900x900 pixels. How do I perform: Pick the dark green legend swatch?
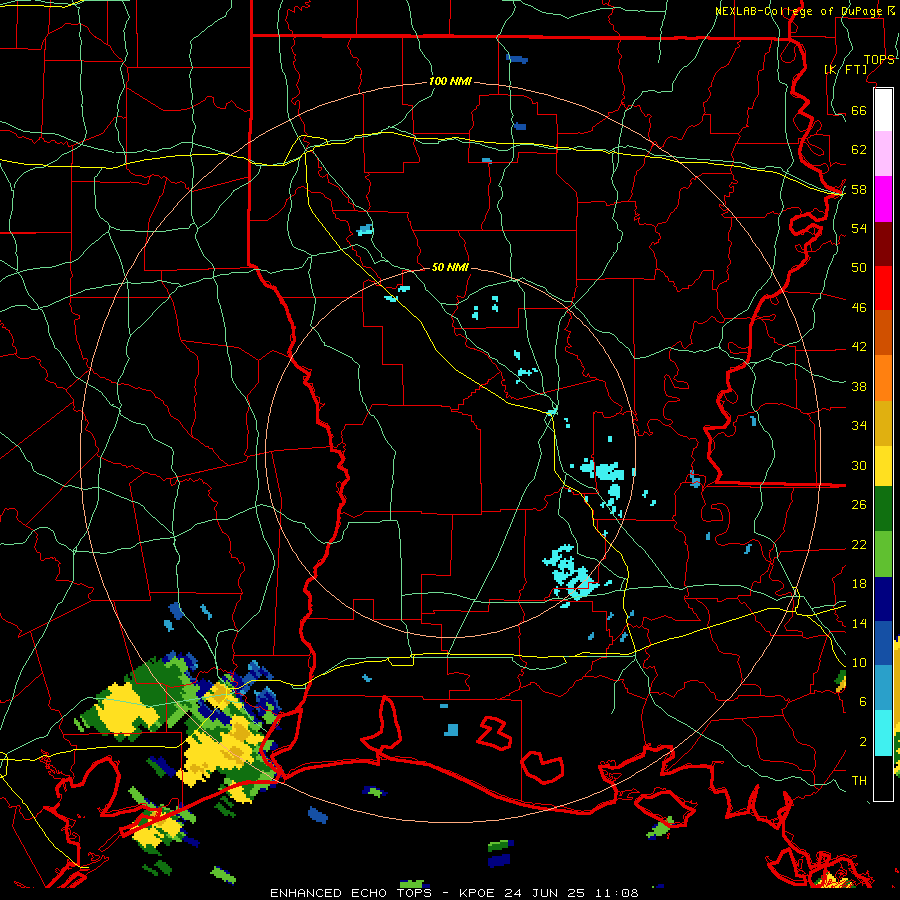[x=883, y=509]
